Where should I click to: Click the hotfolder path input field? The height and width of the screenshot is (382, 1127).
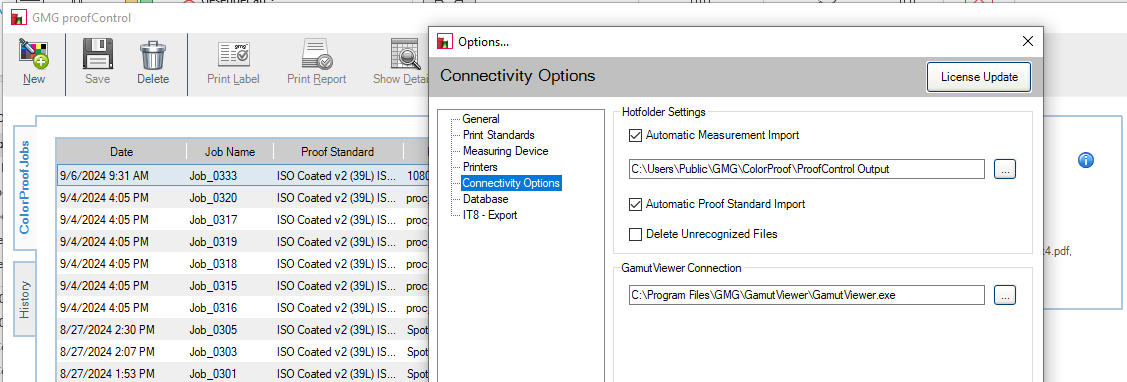[x=806, y=170]
